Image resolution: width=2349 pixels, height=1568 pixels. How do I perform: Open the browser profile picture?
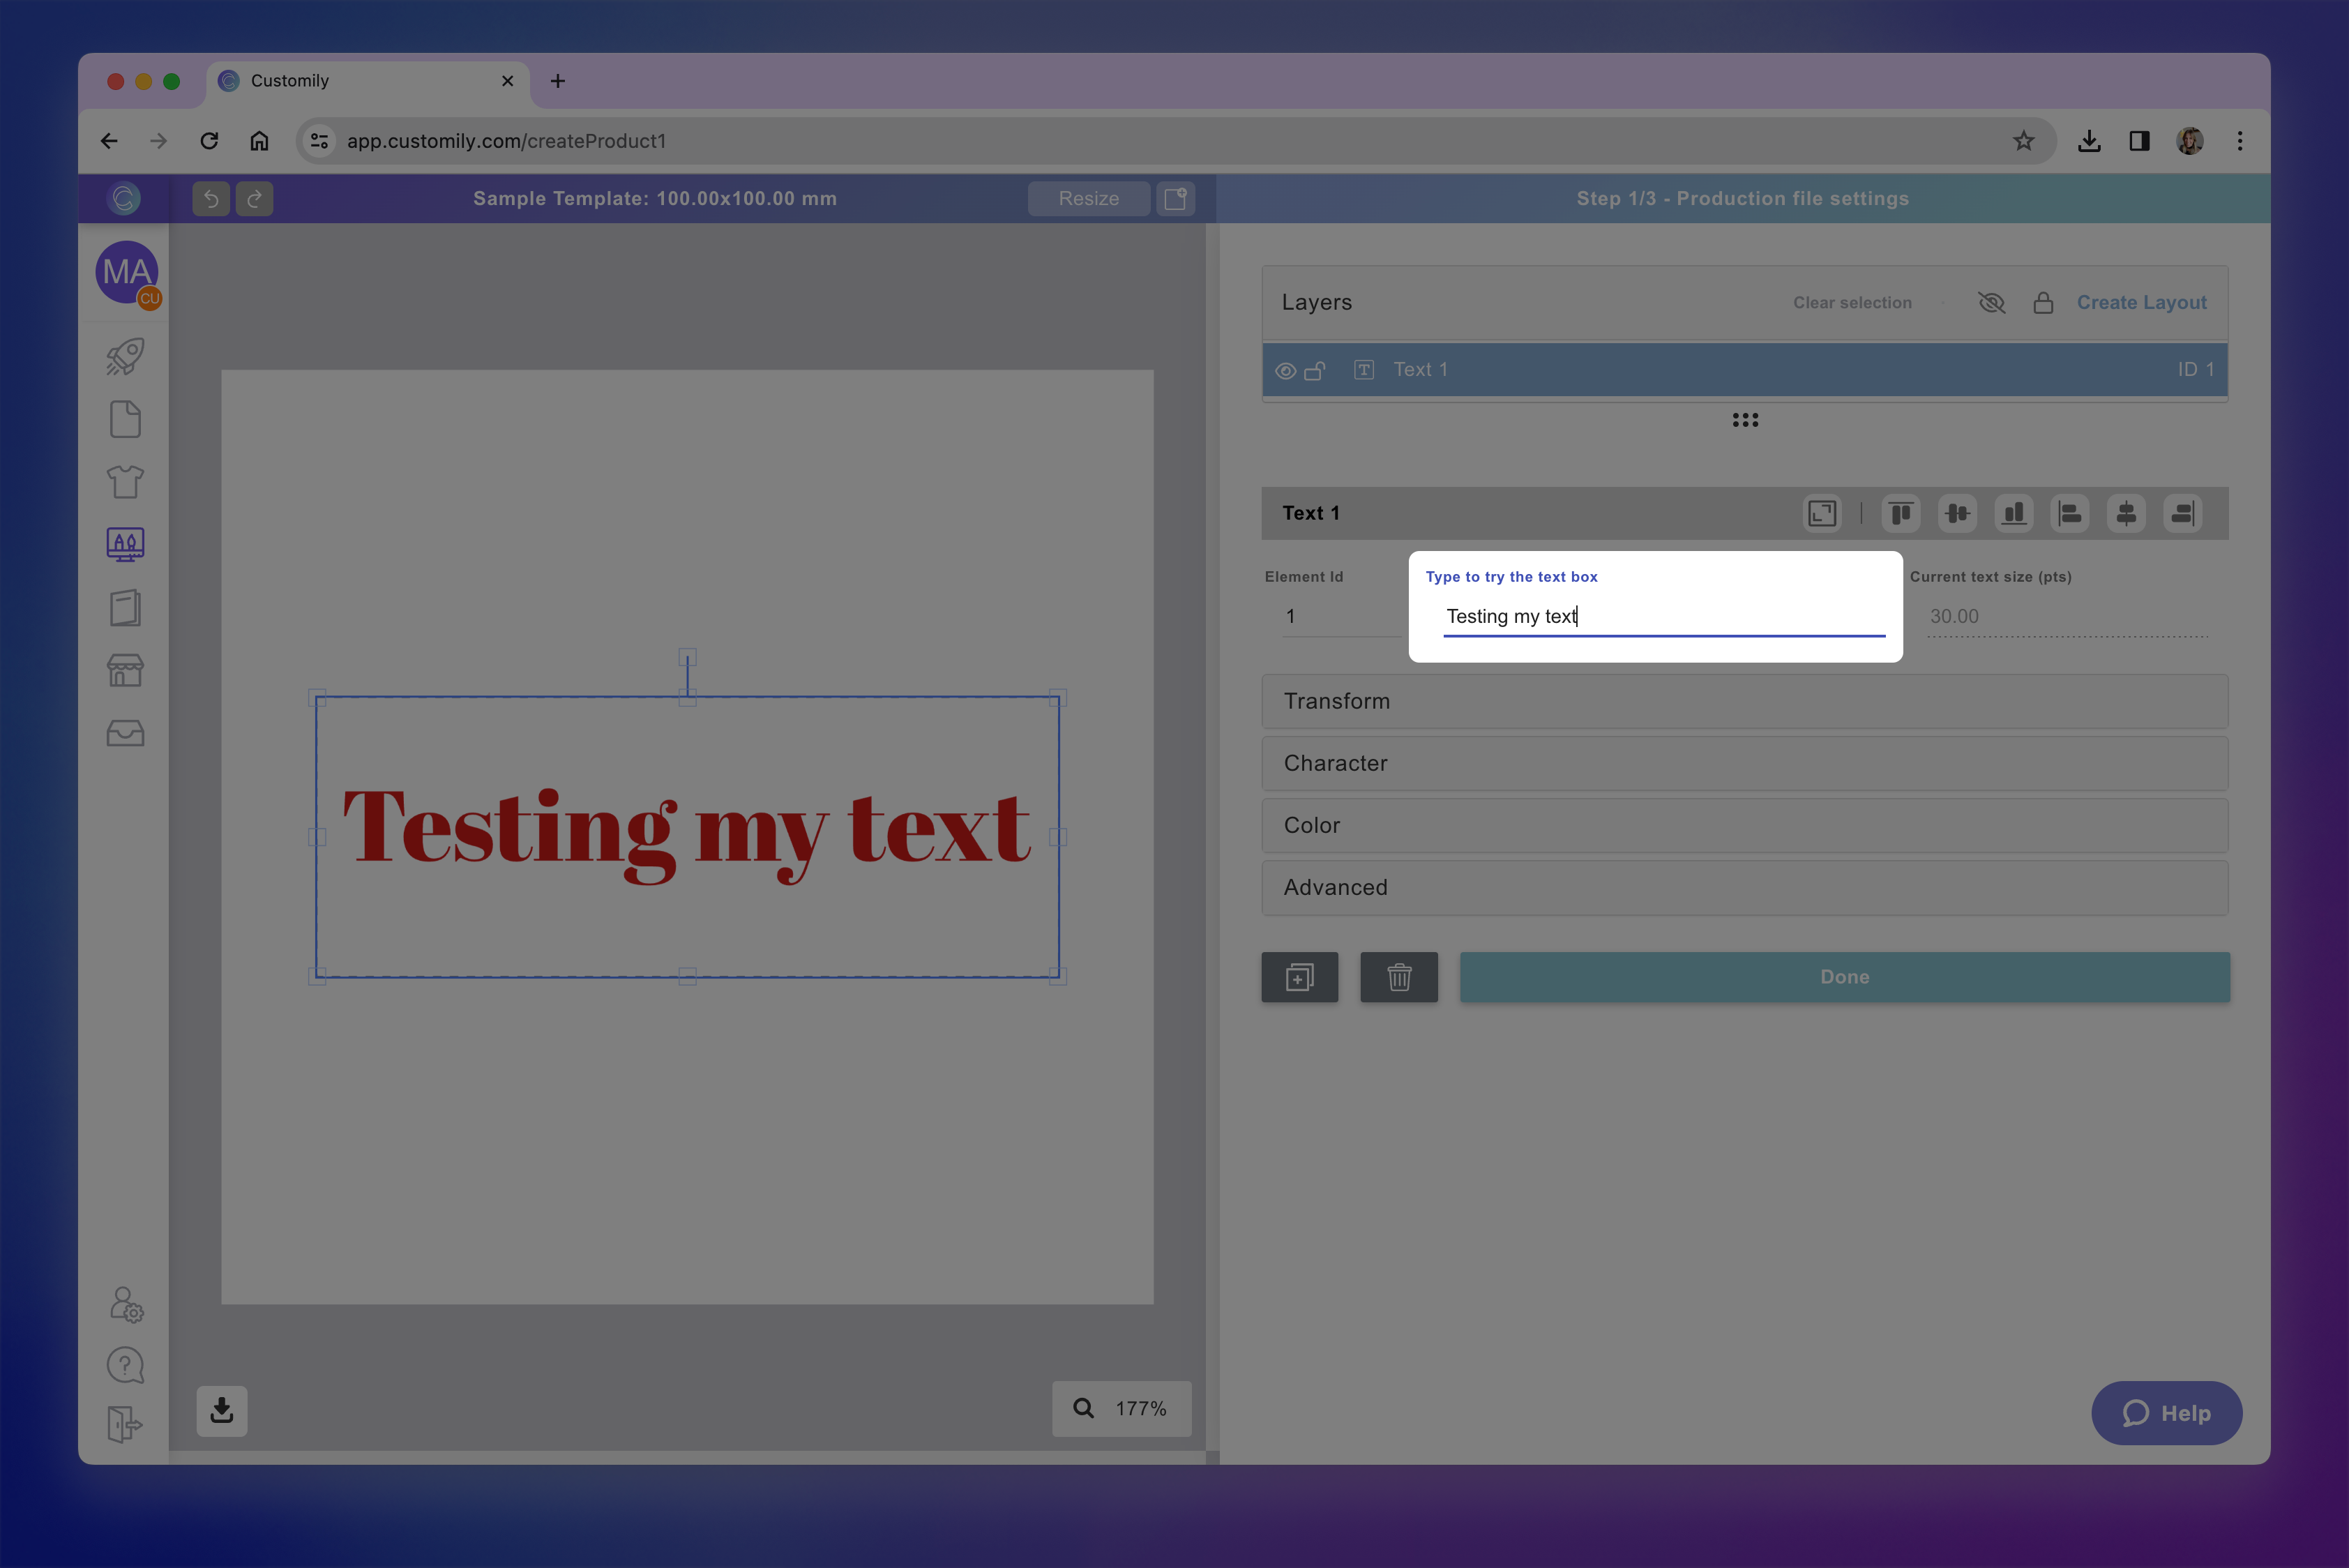[x=2190, y=141]
